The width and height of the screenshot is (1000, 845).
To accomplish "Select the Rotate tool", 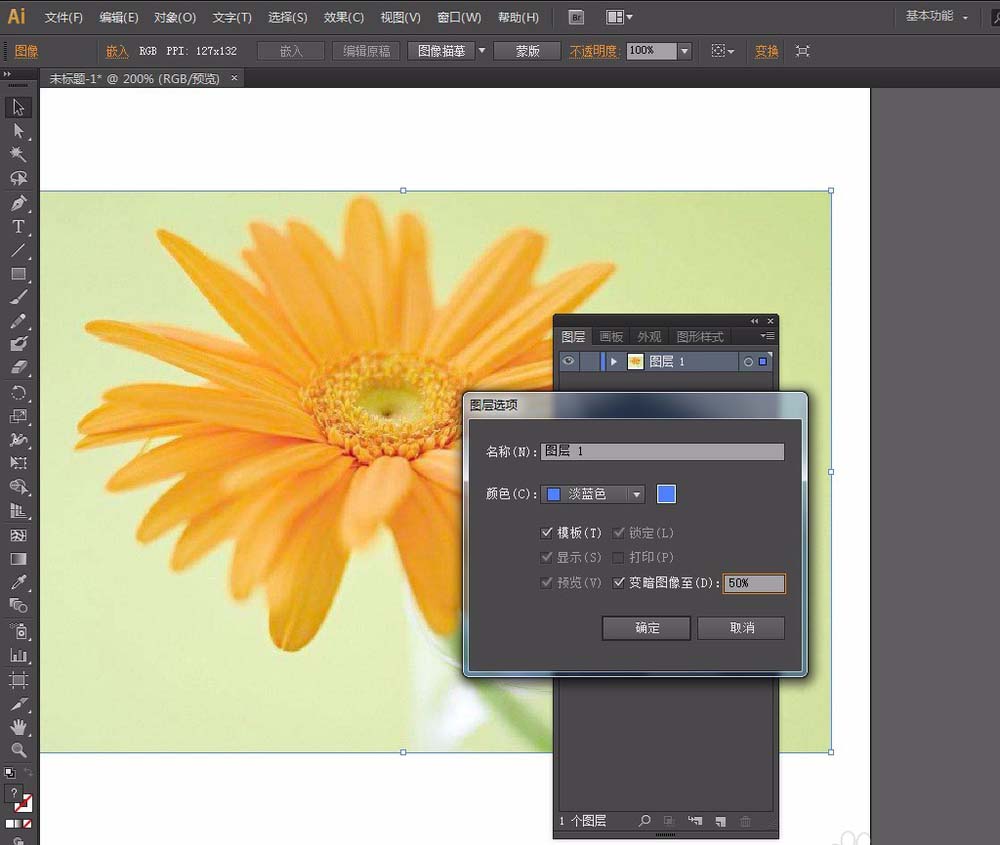I will coord(18,393).
